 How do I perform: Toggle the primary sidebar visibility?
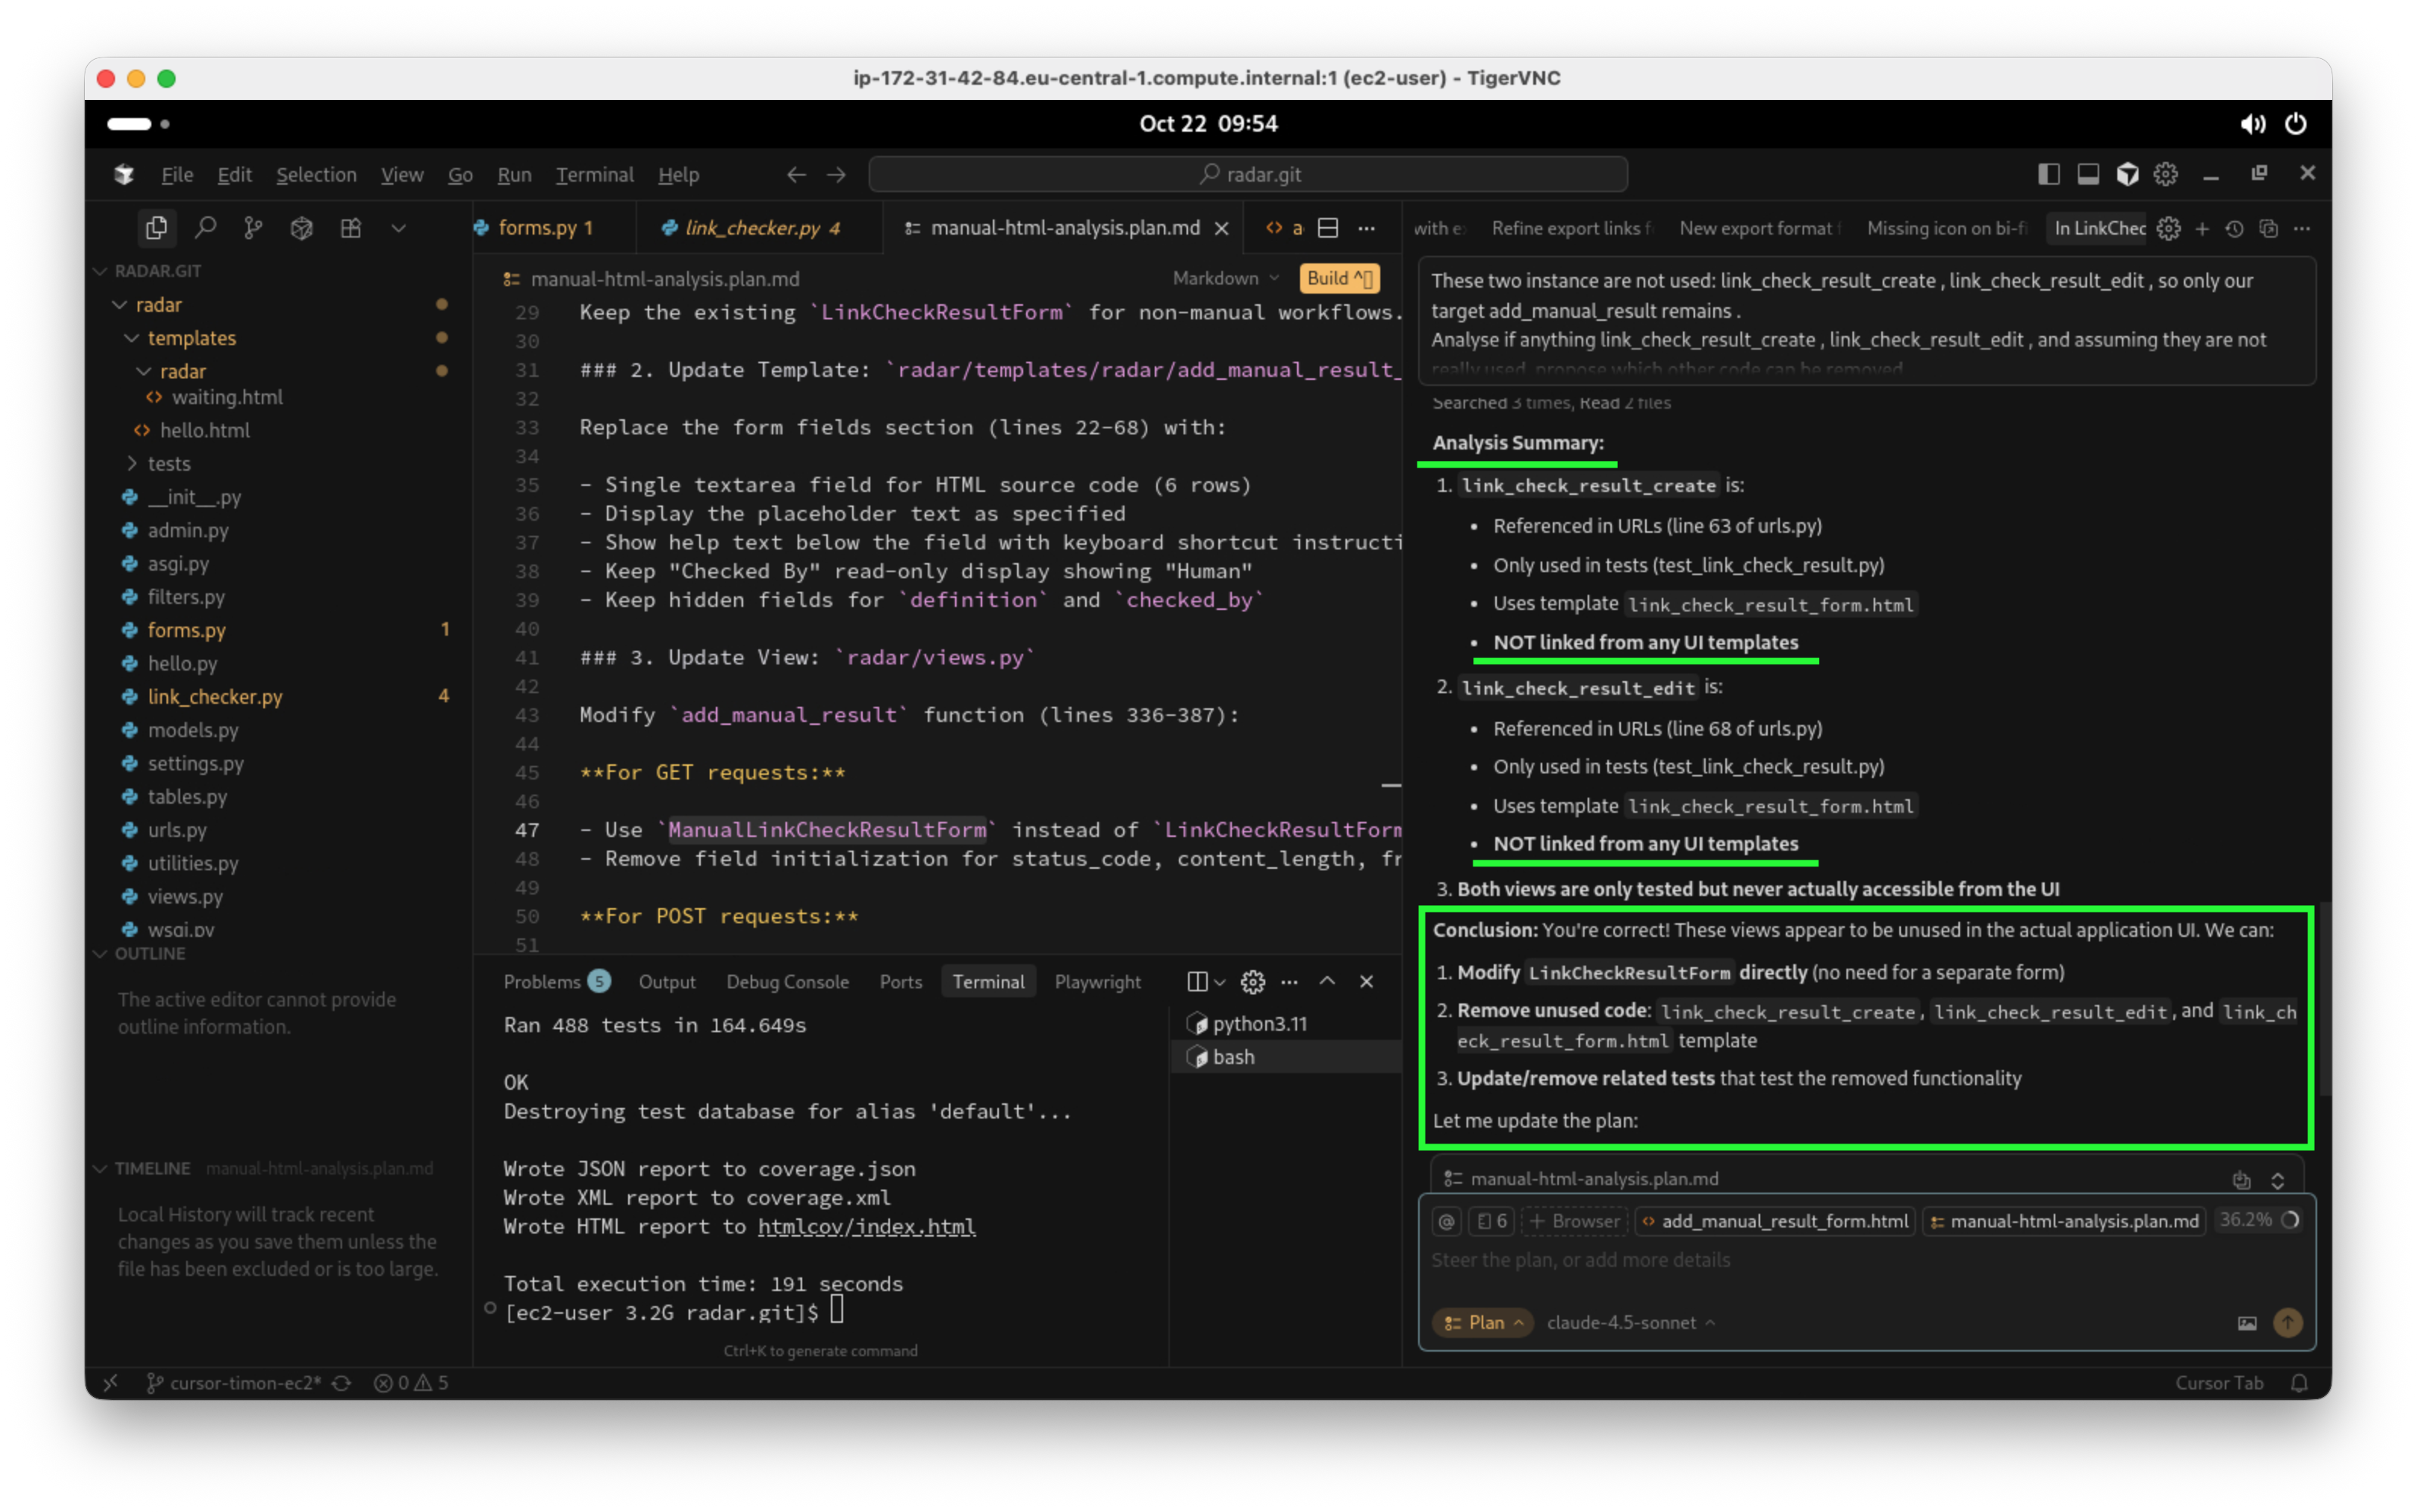tap(2048, 174)
